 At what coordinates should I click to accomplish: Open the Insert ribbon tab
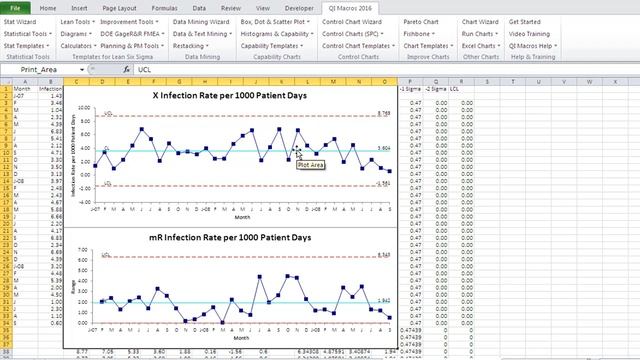coord(79,8)
